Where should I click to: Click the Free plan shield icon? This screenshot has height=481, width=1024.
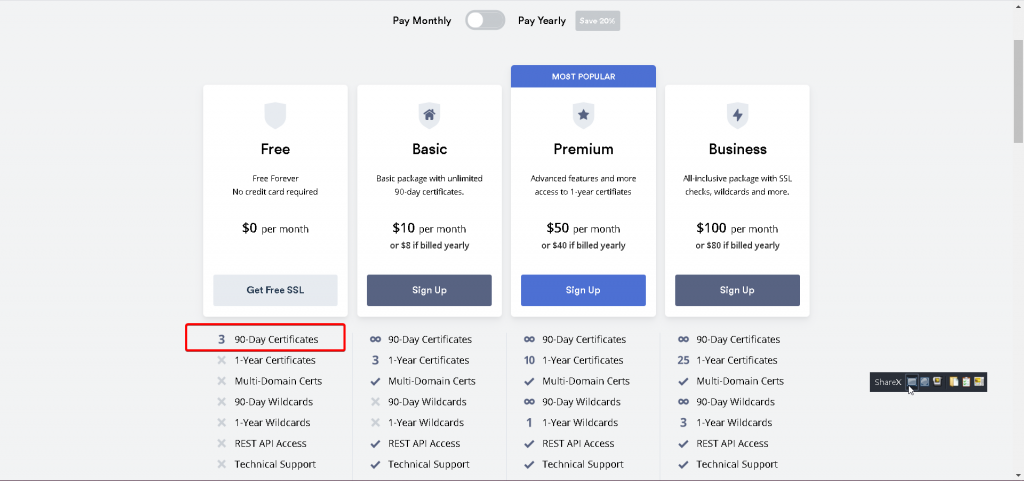(275, 115)
